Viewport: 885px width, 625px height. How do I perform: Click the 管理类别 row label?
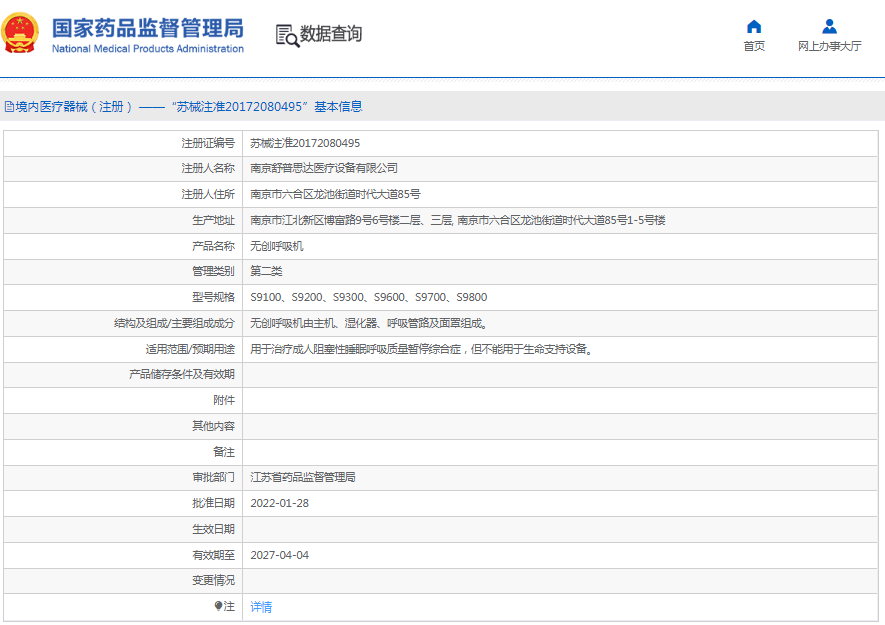click(213, 271)
